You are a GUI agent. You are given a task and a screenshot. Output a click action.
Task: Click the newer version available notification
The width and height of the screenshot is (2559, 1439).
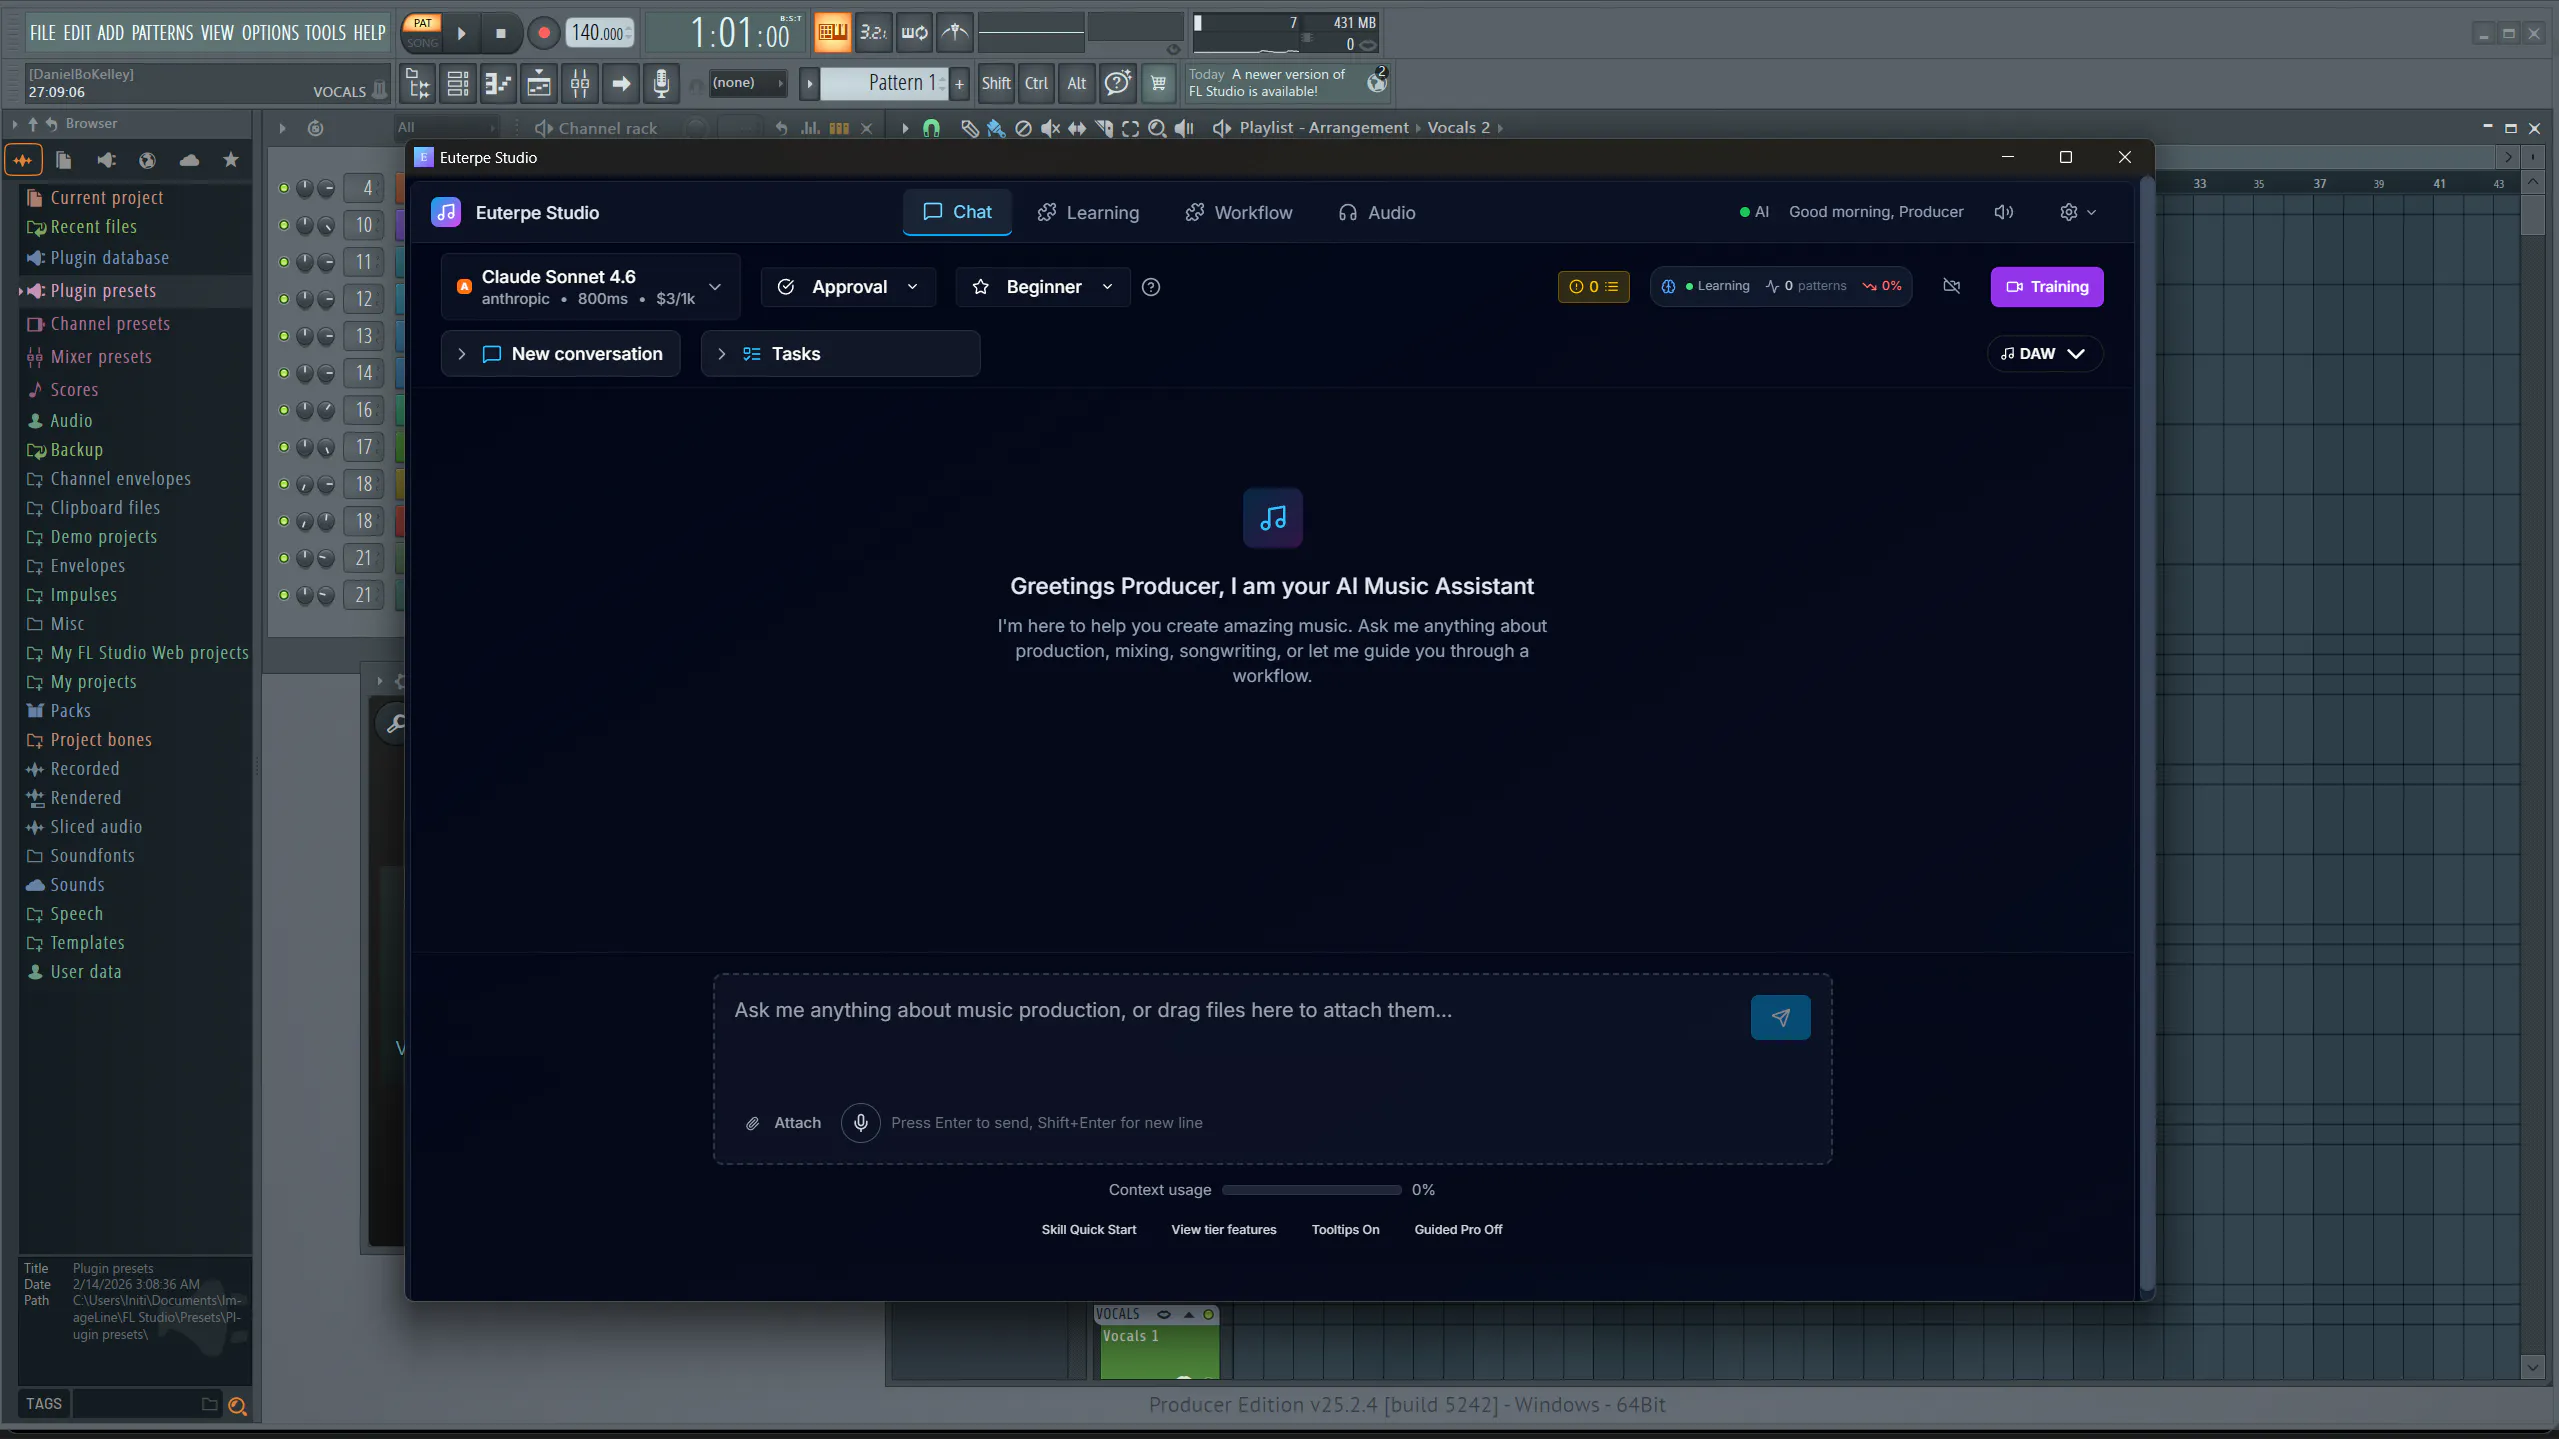tap(1289, 83)
